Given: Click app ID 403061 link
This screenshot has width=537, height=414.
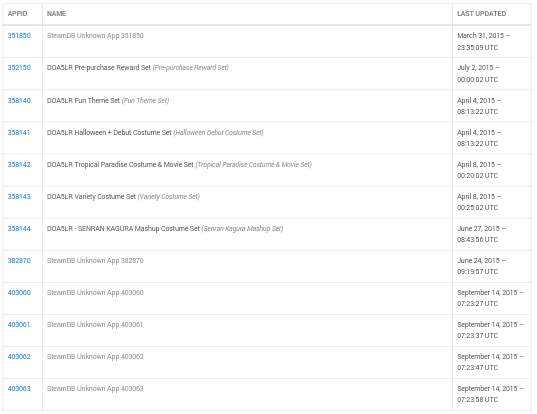Looking at the screenshot, I should click(19, 325).
